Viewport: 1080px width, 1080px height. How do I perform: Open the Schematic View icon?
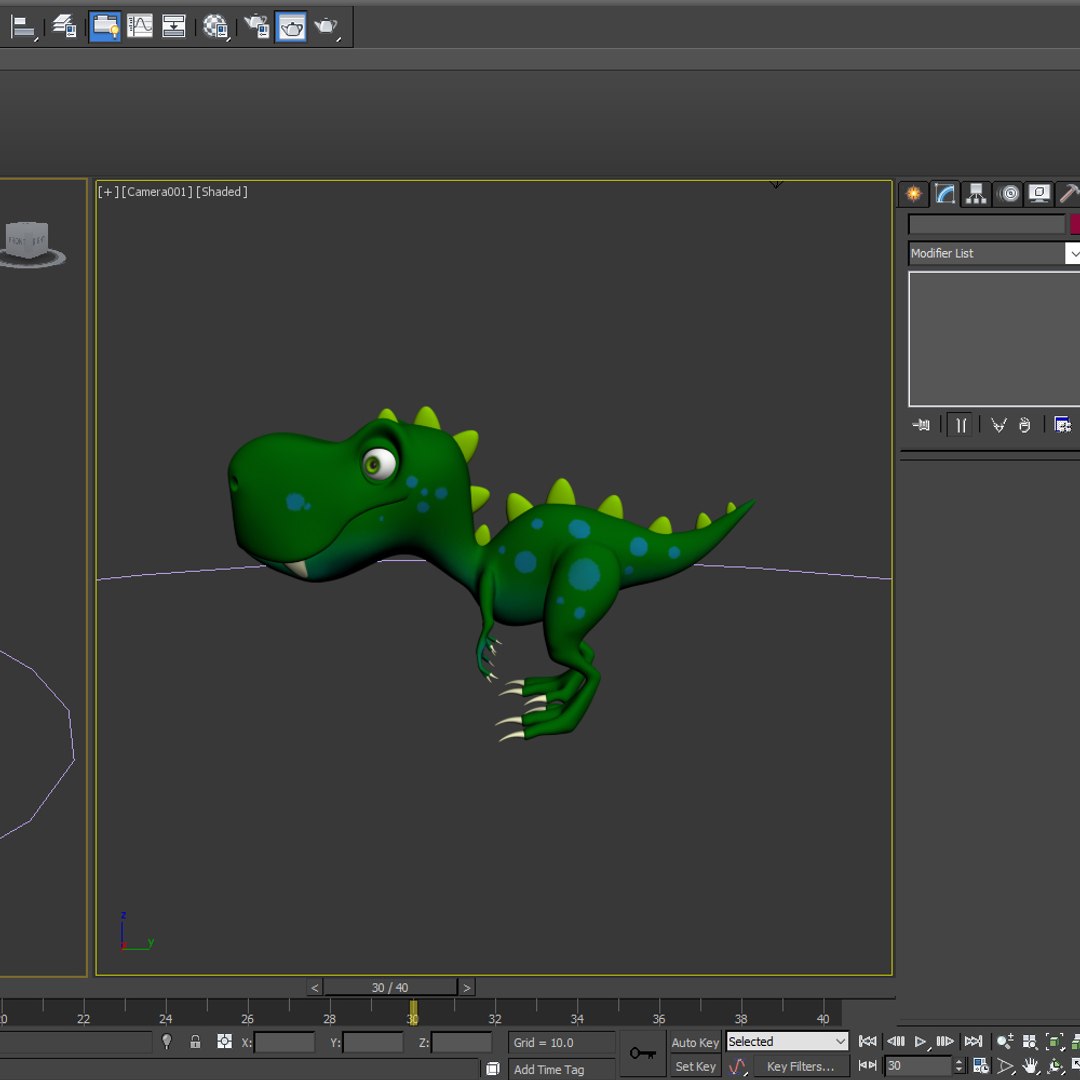coord(174,27)
